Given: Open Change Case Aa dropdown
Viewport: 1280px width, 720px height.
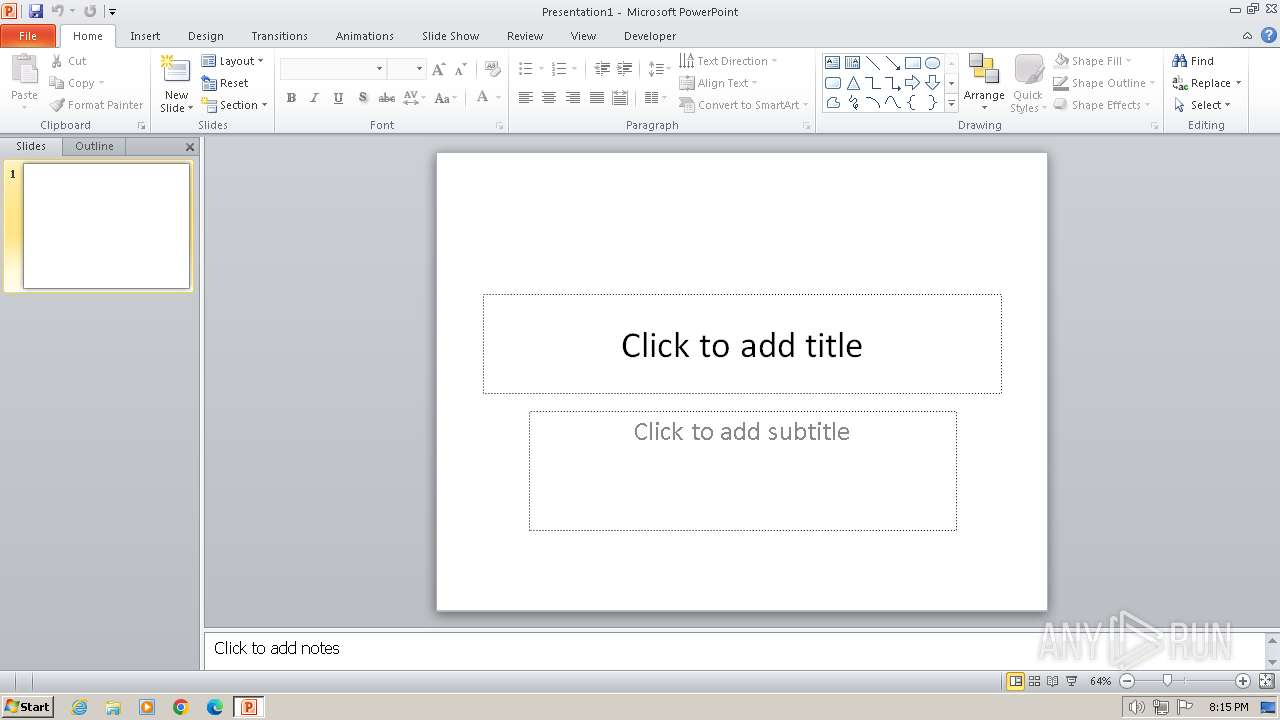Looking at the screenshot, I should [x=446, y=98].
